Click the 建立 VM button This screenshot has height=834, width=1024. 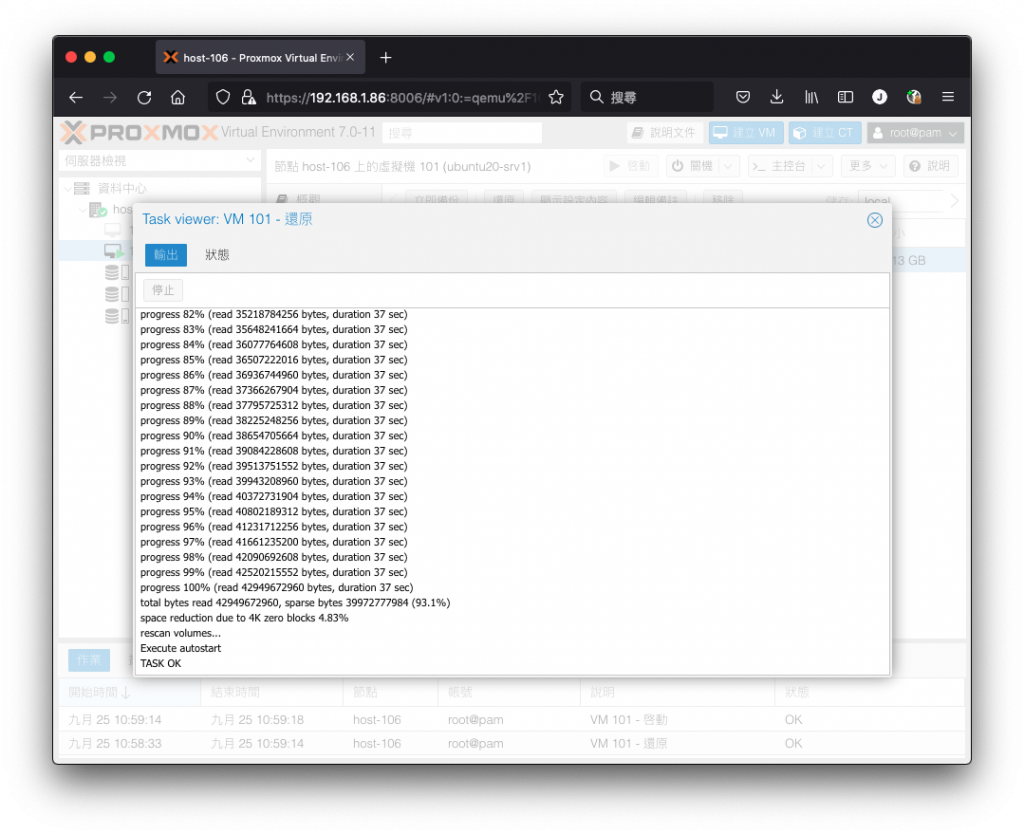tap(745, 133)
